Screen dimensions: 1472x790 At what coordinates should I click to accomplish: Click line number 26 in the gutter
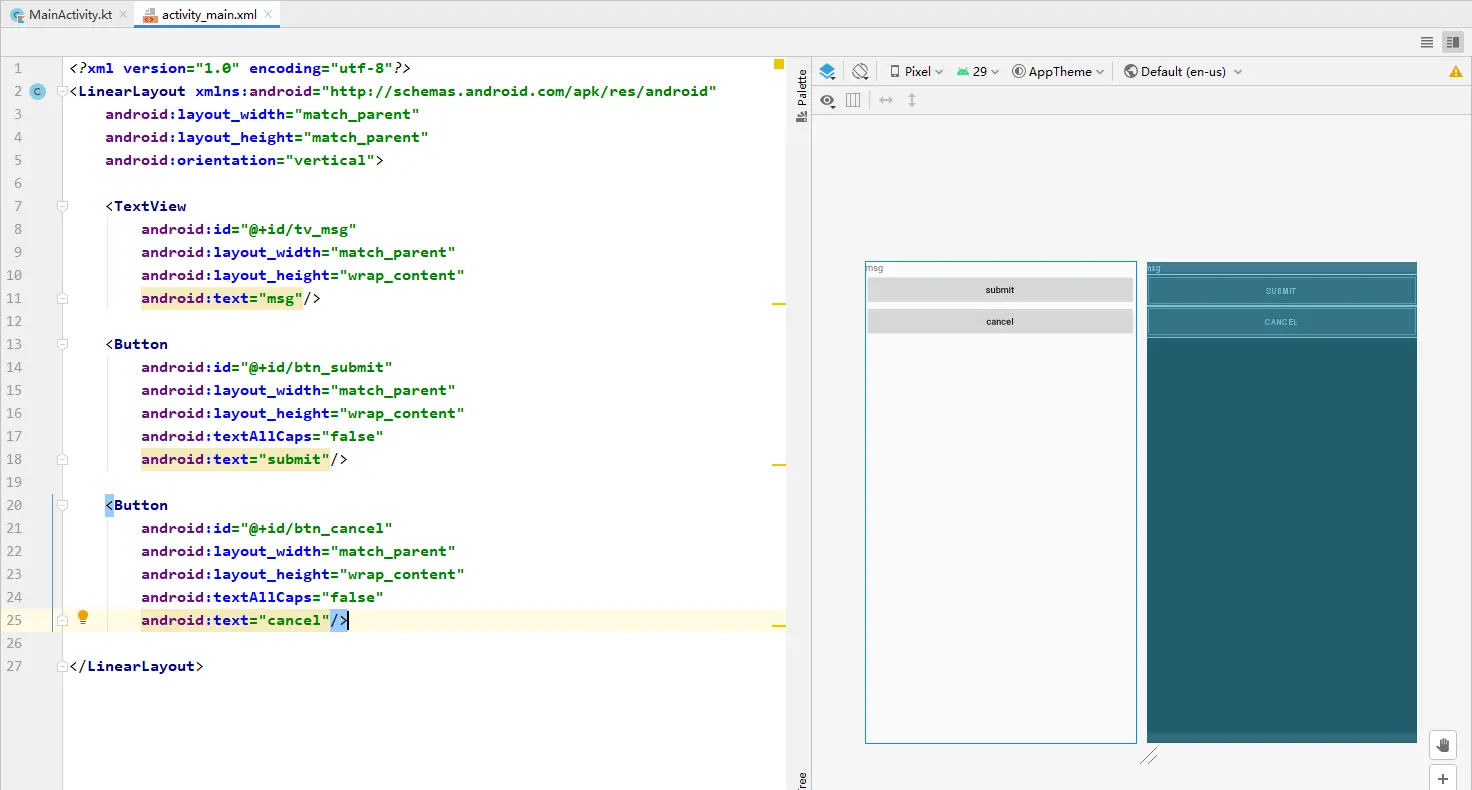click(x=14, y=643)
